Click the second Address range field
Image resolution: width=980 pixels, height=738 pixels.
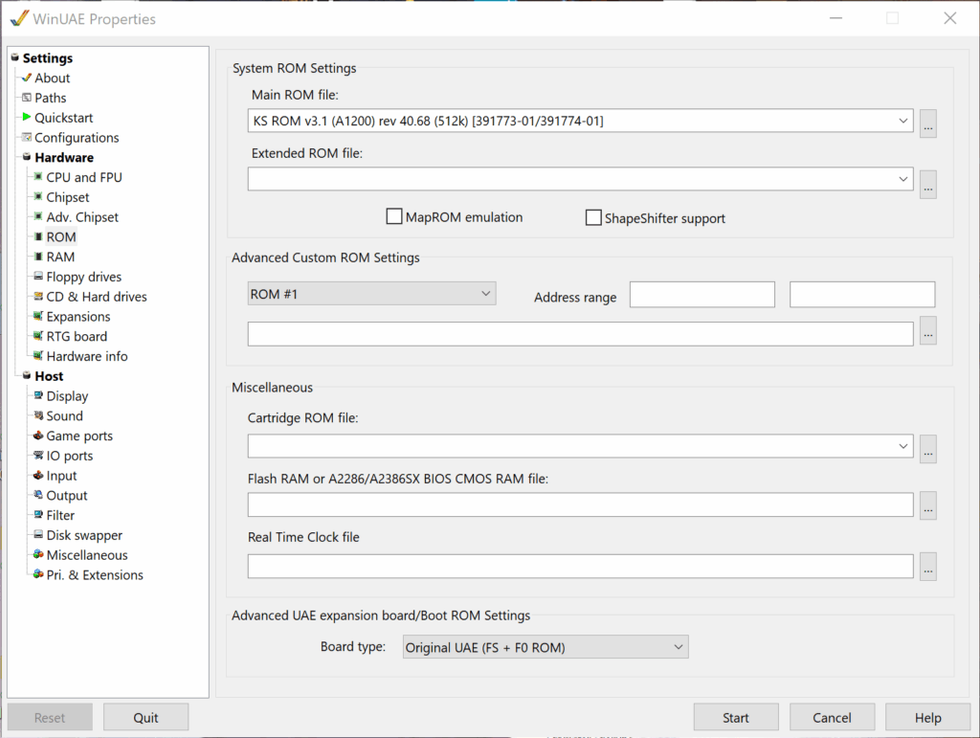pyautogui.click(x=862, y=294)
